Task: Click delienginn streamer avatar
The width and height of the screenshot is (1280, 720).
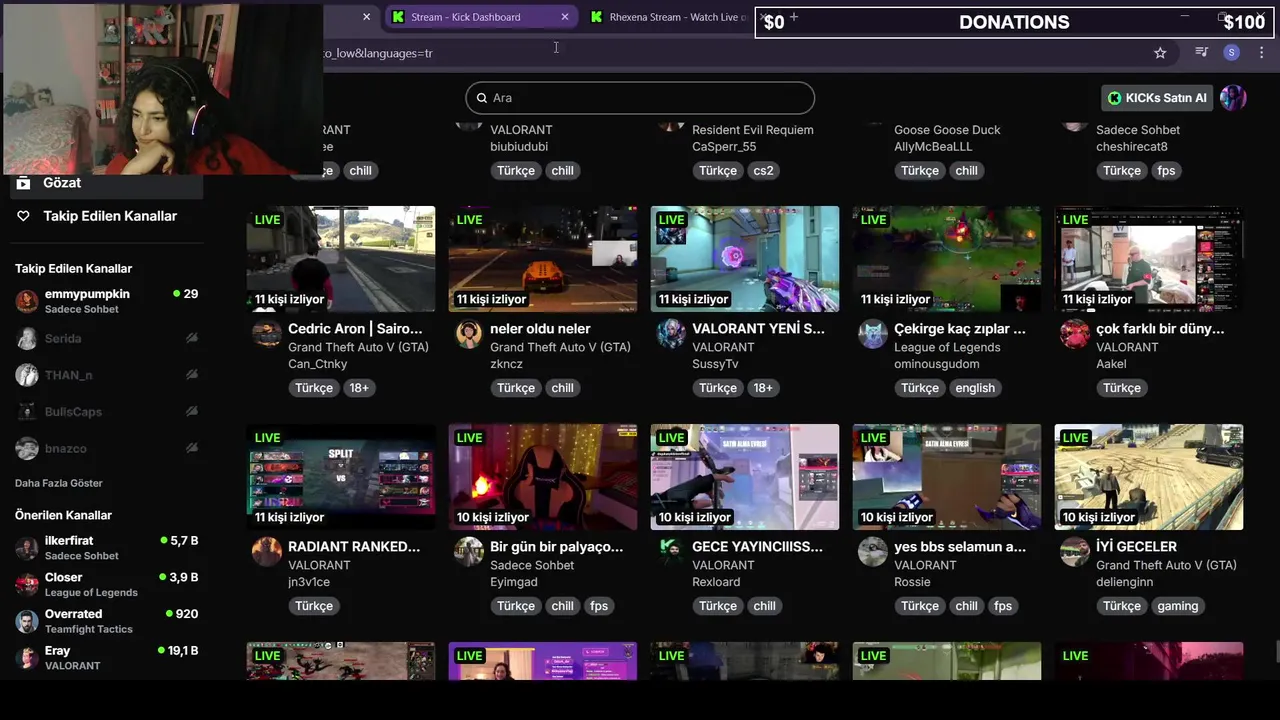Action: coord(1074,552)
